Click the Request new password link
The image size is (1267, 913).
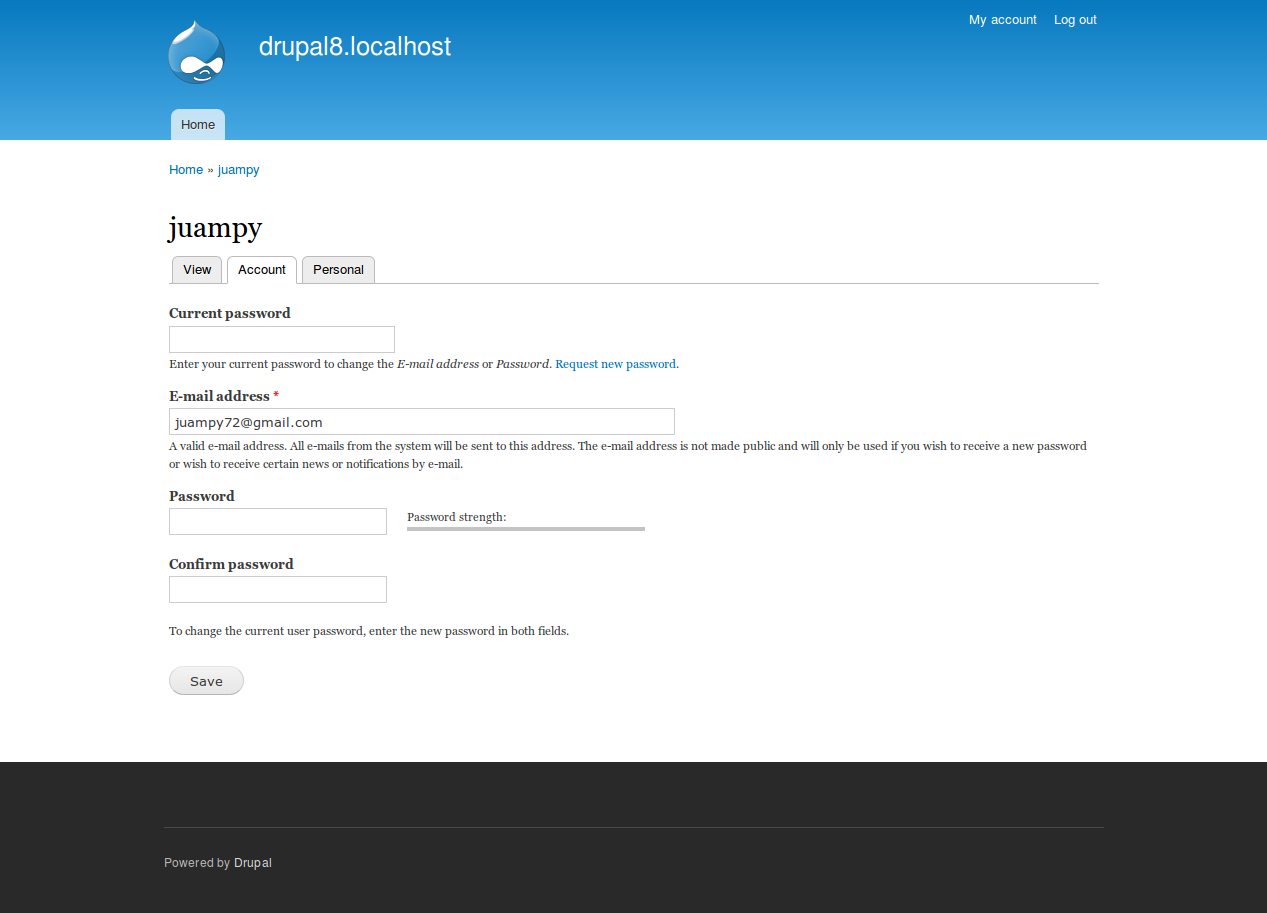(x=615, y=364)
